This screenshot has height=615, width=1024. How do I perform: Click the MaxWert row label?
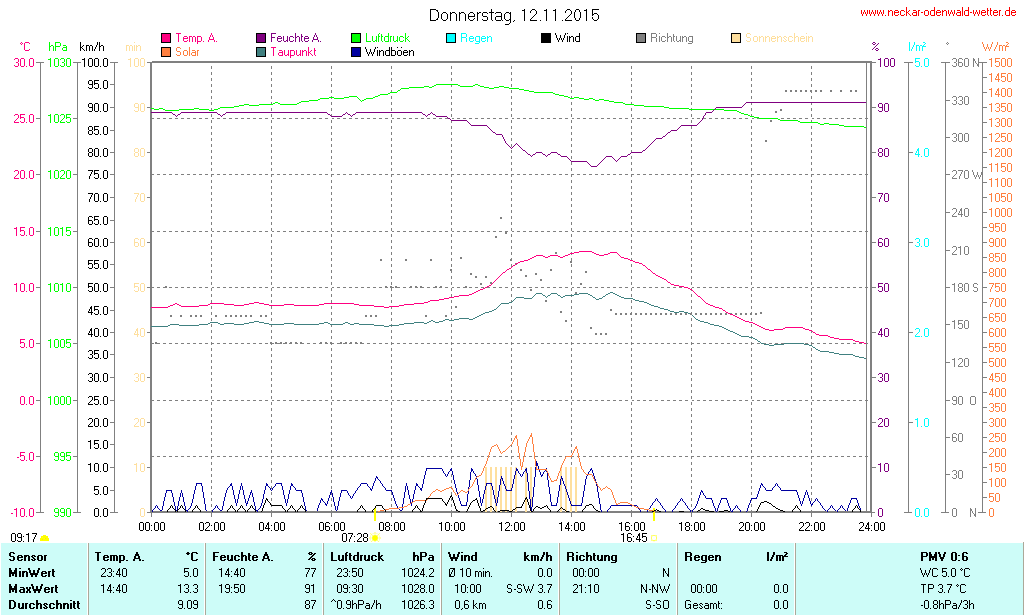point(33,589)
